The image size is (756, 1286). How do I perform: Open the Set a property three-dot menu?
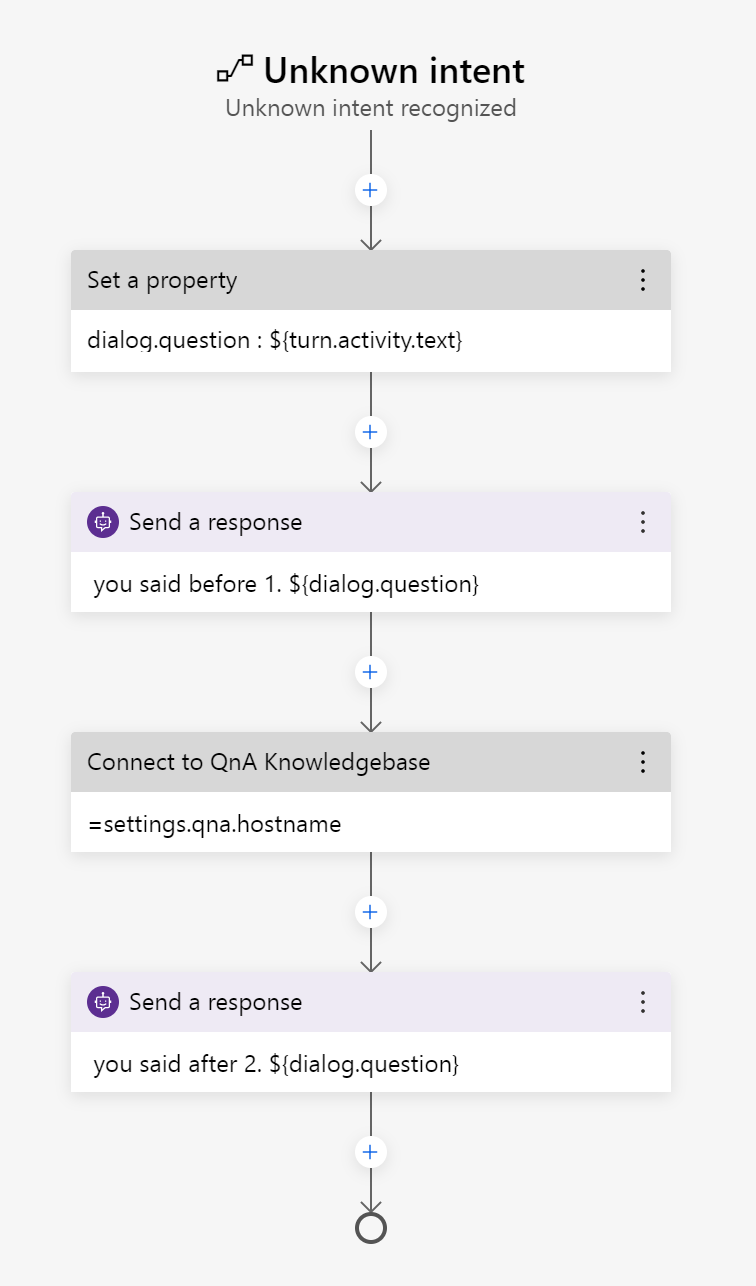[643, 280]
